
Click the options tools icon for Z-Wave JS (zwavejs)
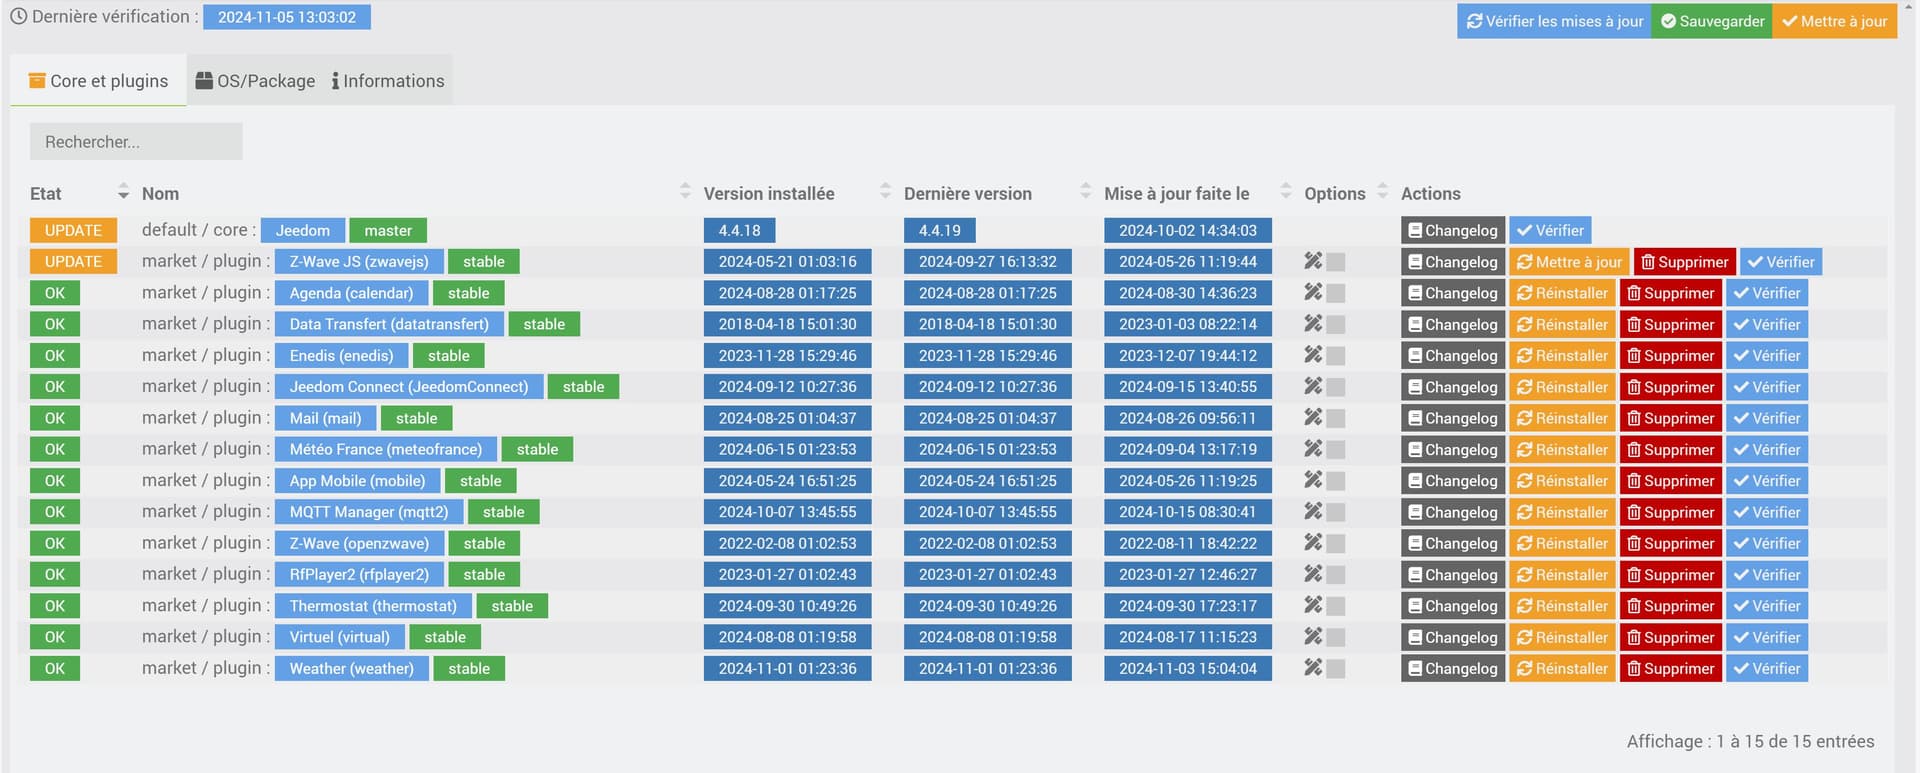[x=1313, y=261]
